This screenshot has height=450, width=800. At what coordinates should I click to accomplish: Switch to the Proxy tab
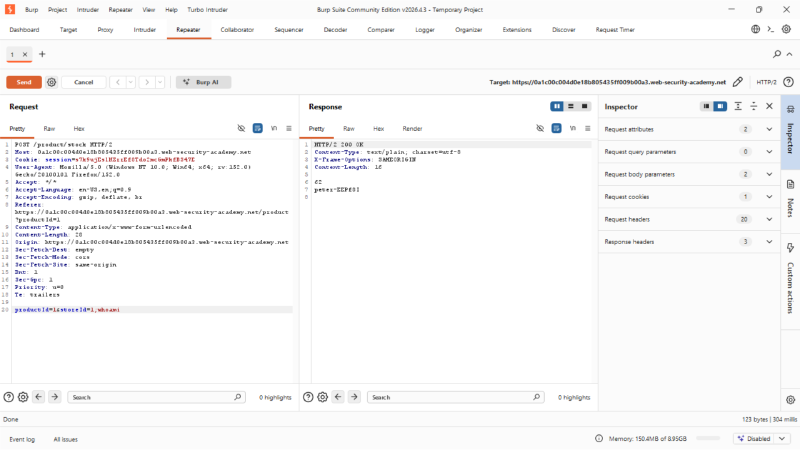tap(105, 30)
